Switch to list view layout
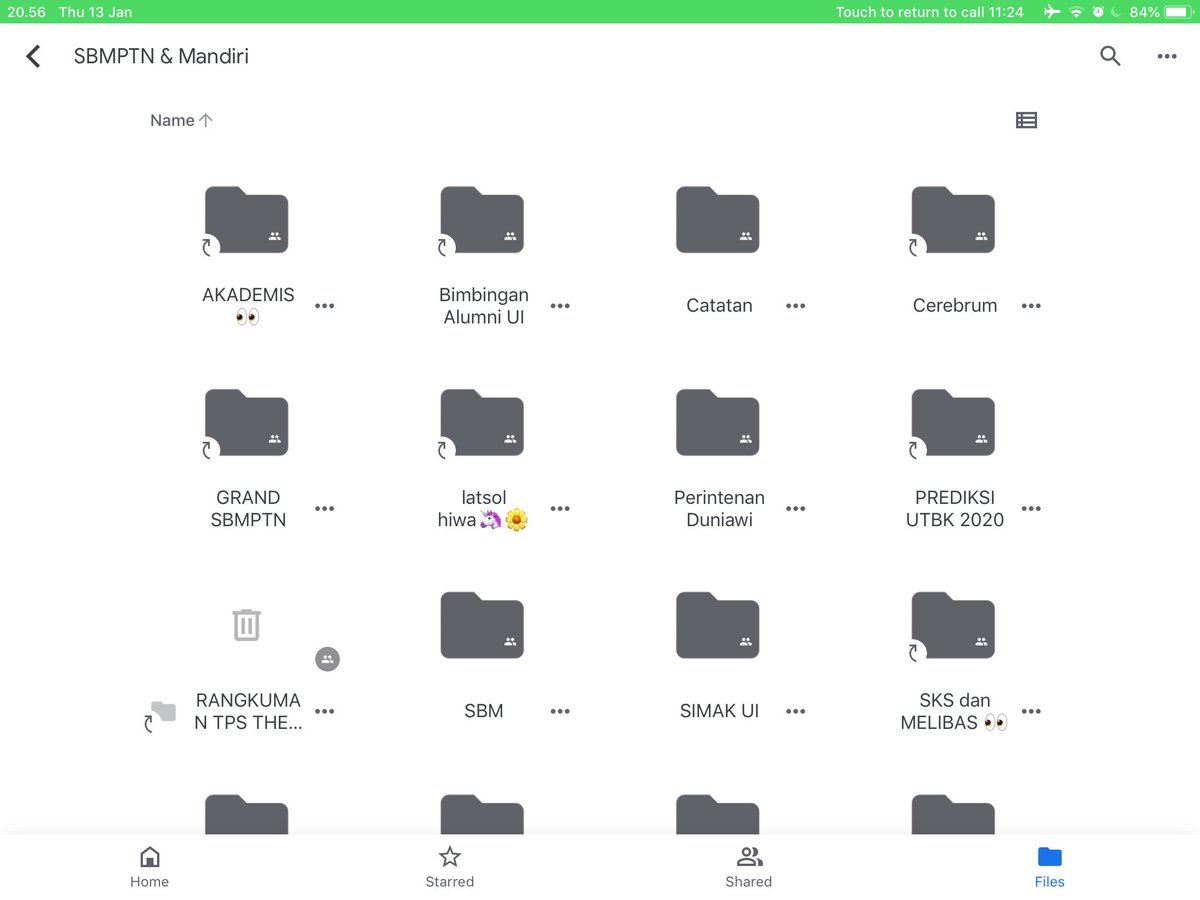1200x900 pixels. point(1026,120)
